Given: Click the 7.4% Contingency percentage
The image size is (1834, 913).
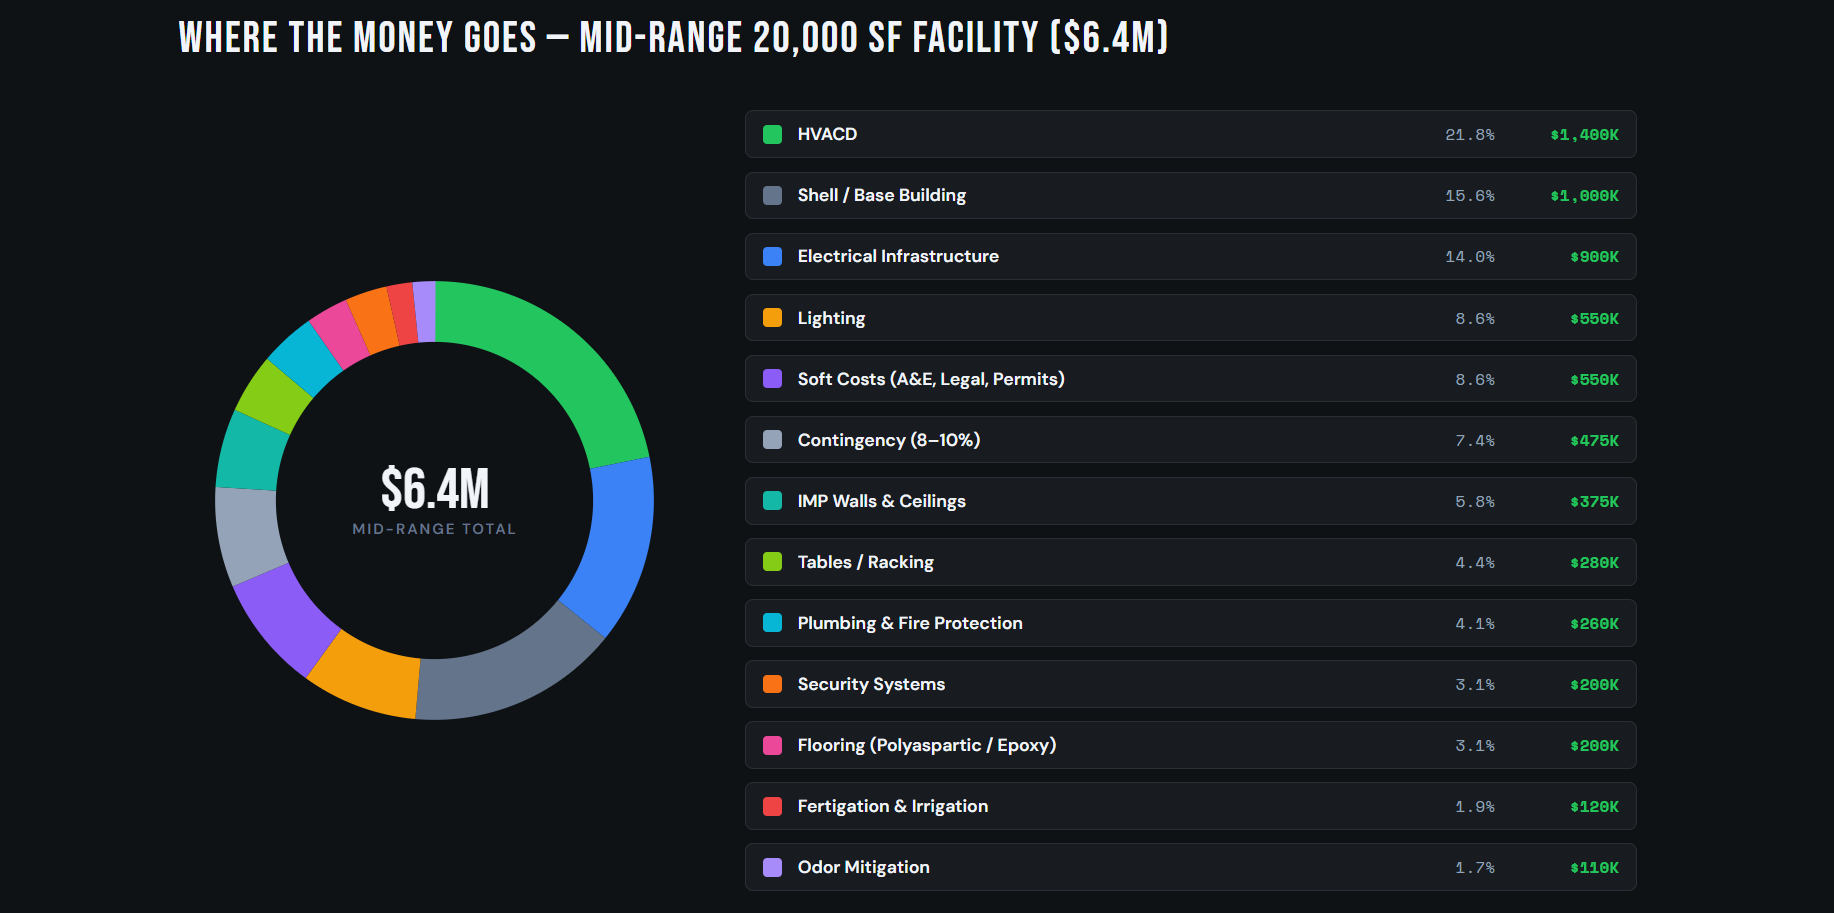Looking at the screenshot, I should coord(1475,440).
